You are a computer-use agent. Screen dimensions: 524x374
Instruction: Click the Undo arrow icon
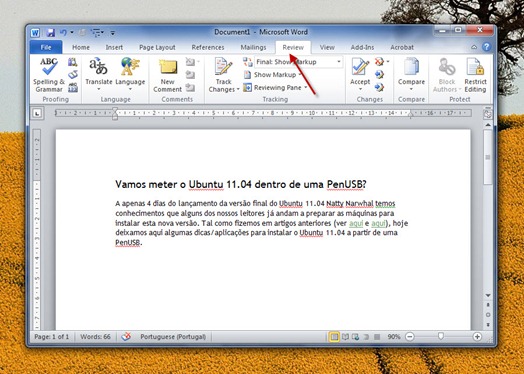pyautogui.click(x=63, y=32)
